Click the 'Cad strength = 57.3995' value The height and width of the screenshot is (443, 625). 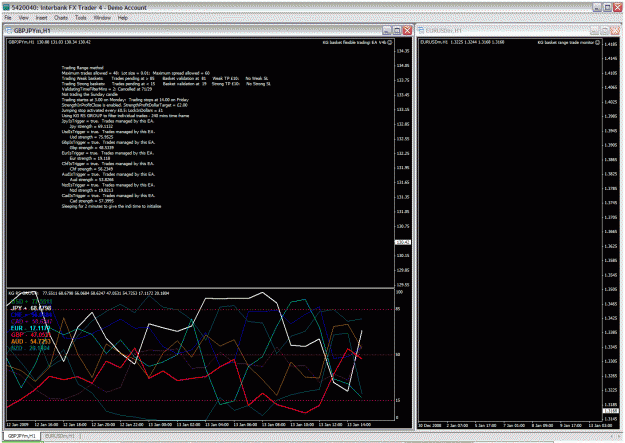click(92, 201)
